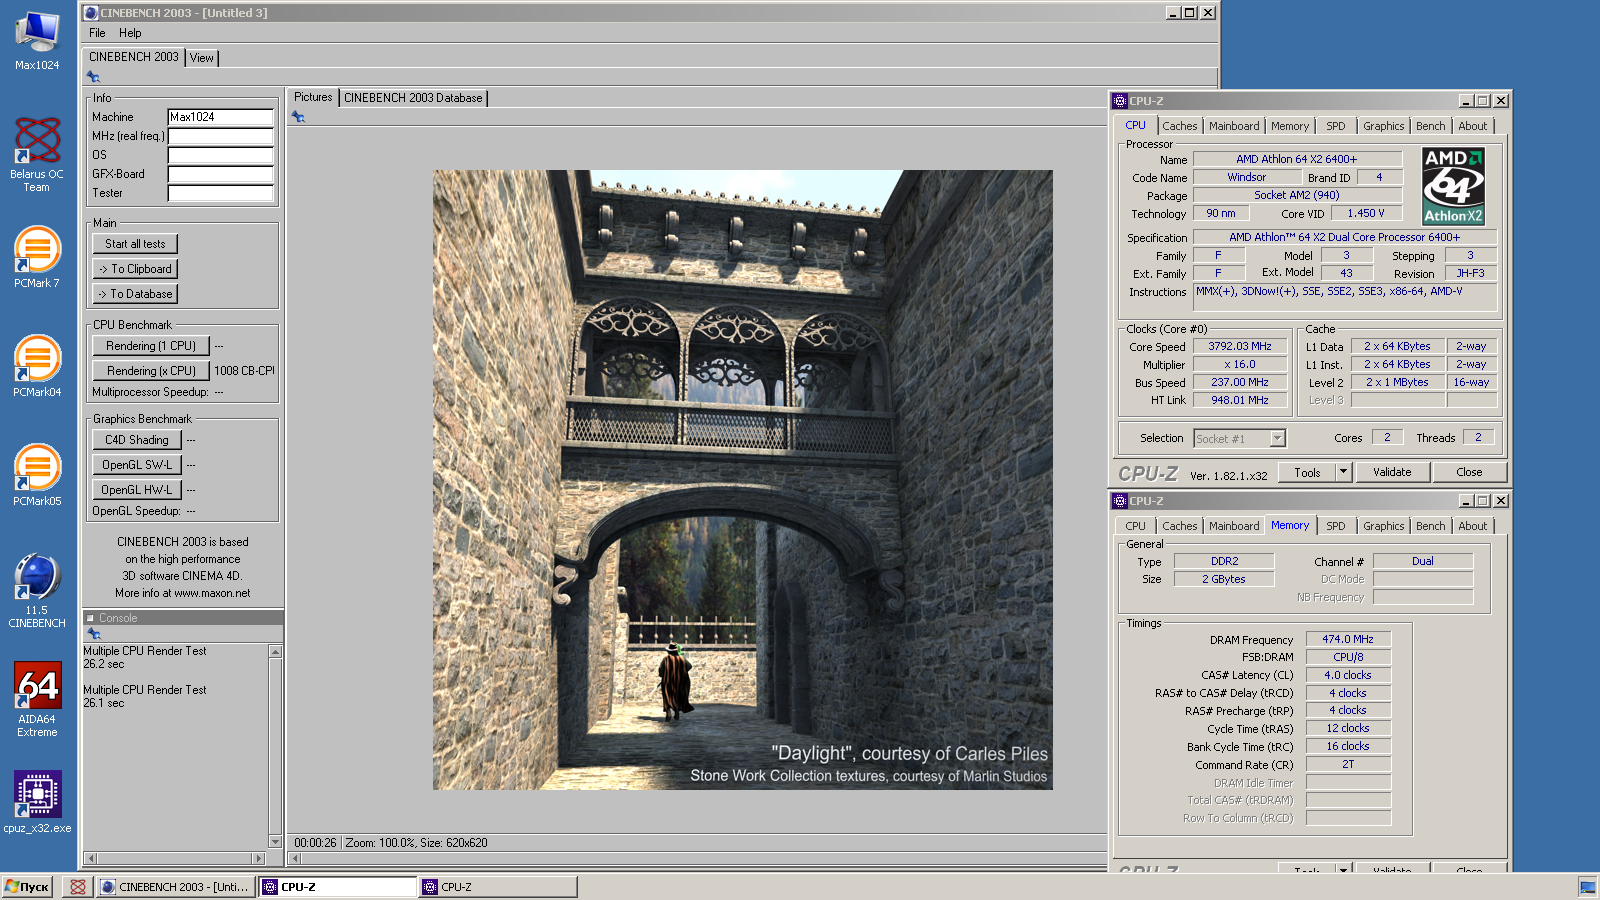Click the pin icon in the Console panel
1600x900 pixels.
pos(94,634)
